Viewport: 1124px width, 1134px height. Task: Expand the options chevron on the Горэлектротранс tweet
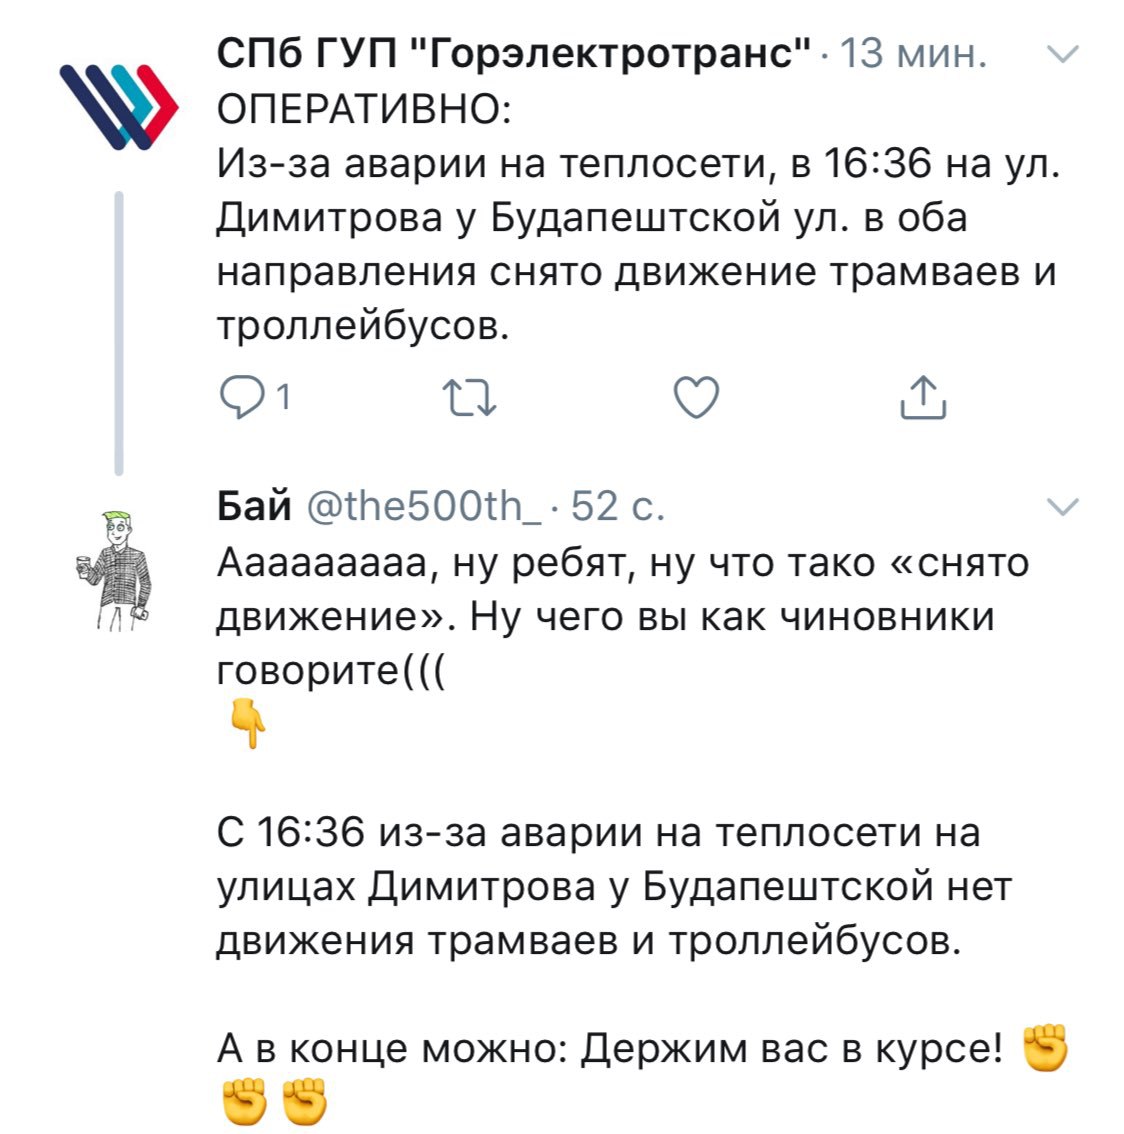(1062, 54)
